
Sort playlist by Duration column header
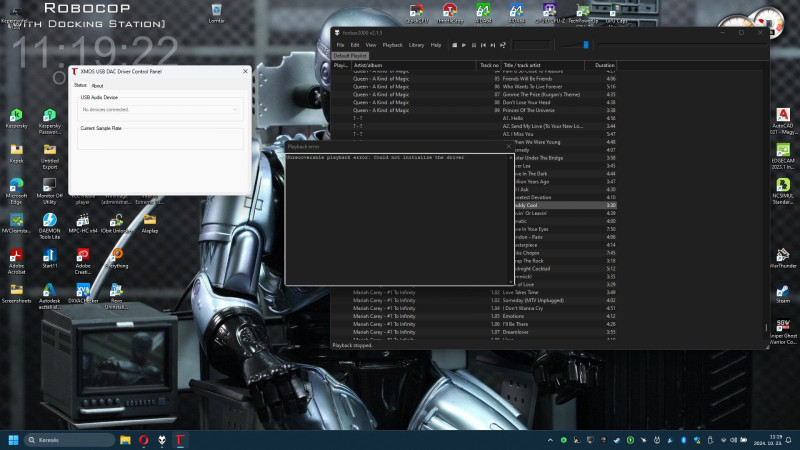click(x=605, y=65)
